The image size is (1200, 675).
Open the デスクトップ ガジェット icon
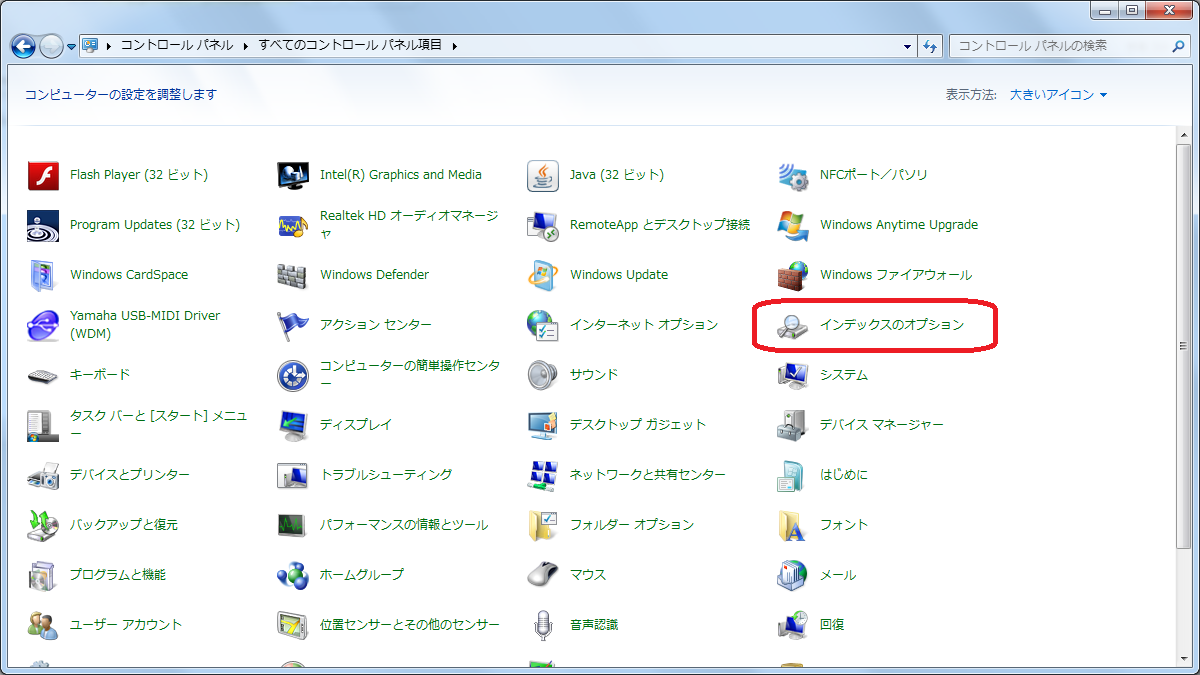(543, 425)
